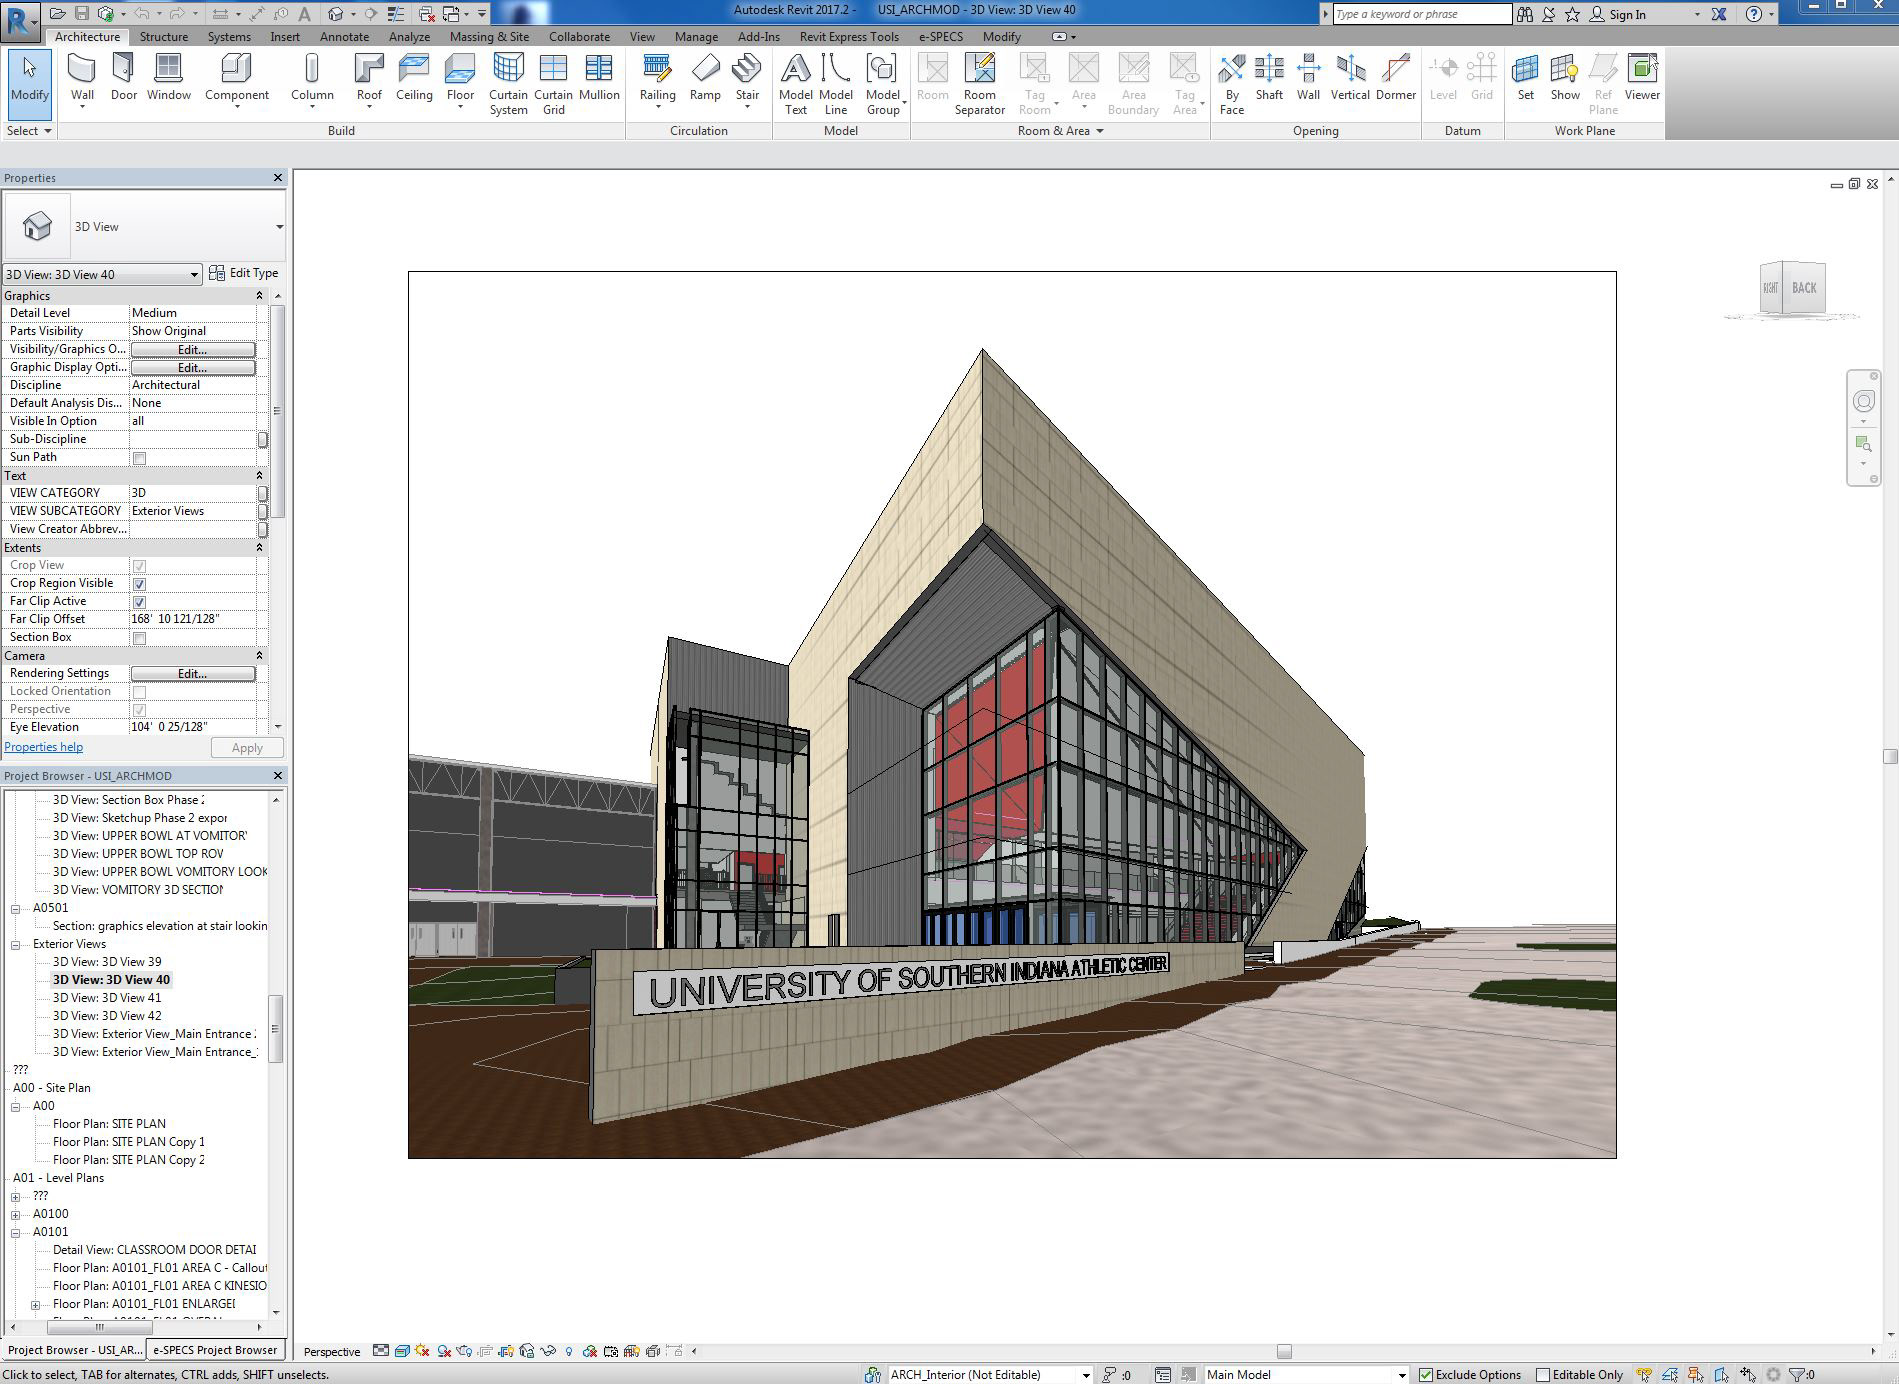This screenshot has height=1384, width=1899.
Task: Open the Main Model design option dropdown
Action: click(x=1401, y=1375)
